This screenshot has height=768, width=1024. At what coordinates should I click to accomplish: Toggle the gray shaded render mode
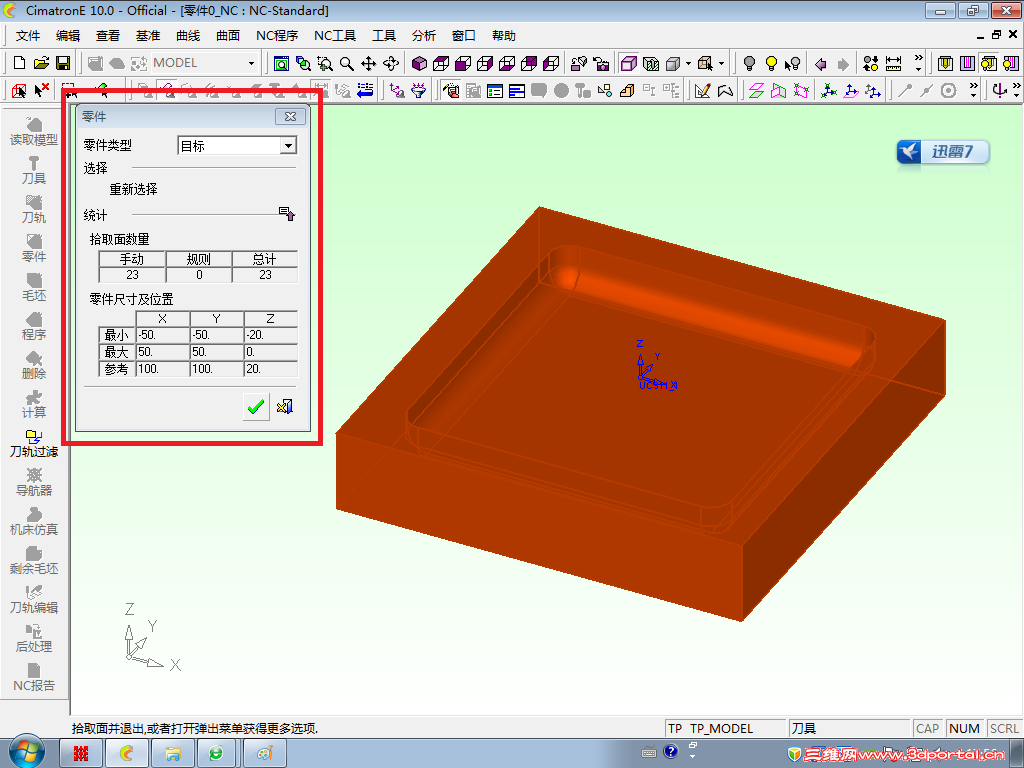coord(673,63)
